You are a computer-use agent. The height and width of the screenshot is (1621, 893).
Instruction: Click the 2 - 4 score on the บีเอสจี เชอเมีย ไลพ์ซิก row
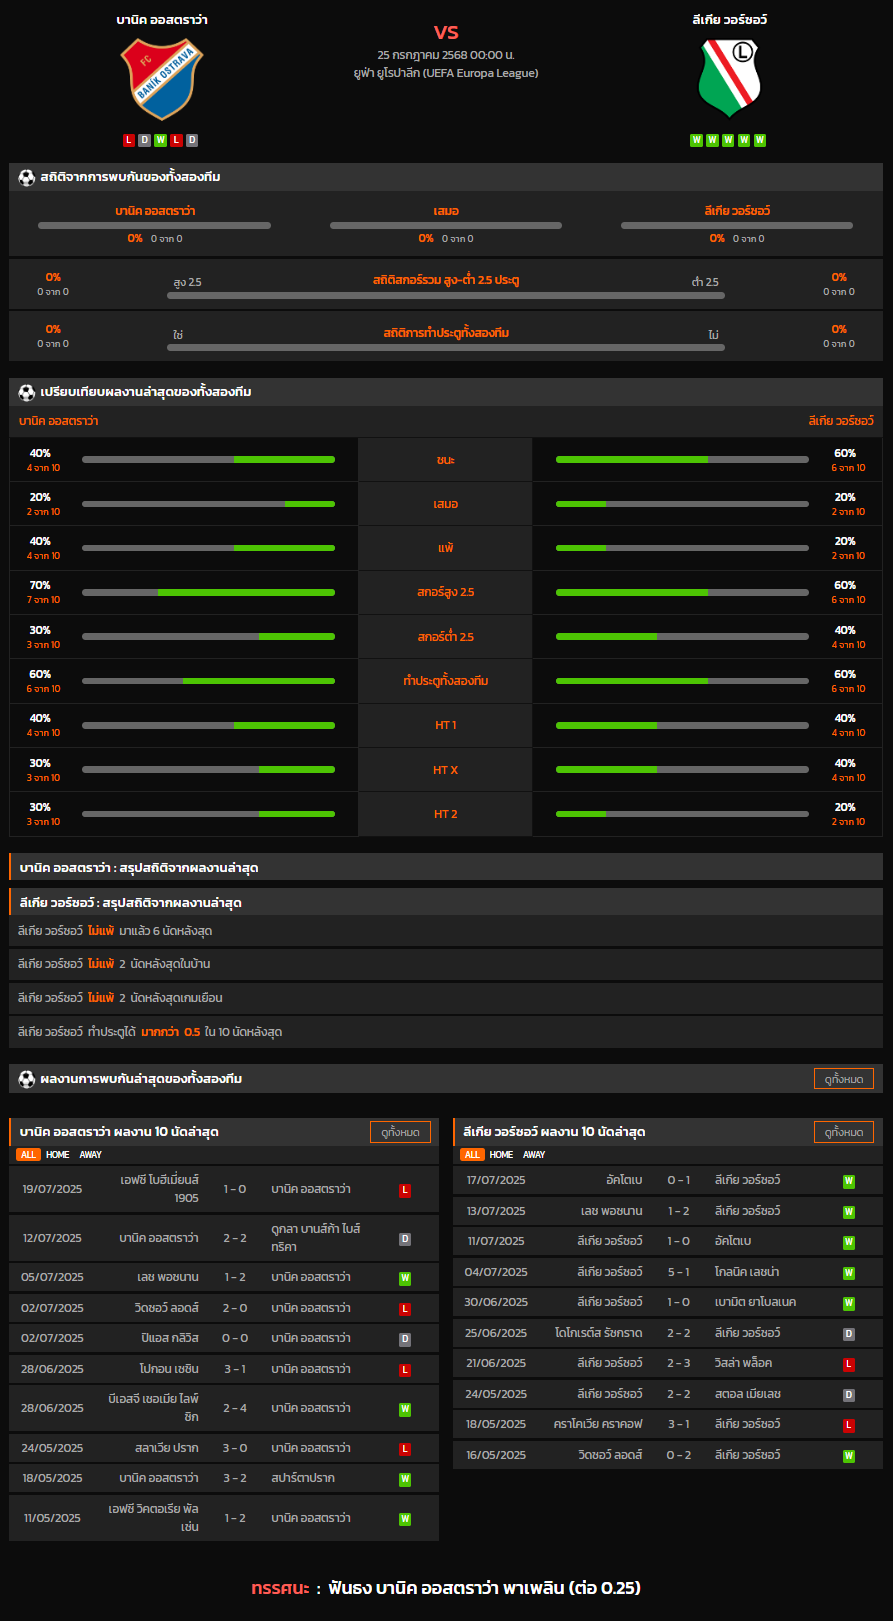click(235, 1408)
